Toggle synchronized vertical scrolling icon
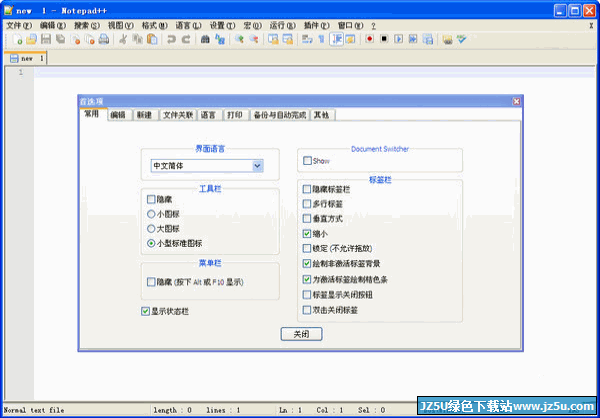 tap(273, 39)
